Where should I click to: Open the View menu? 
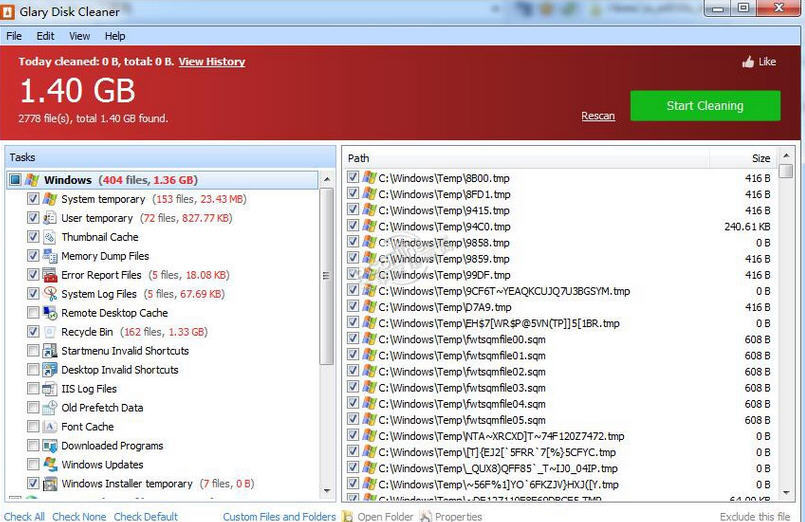click(80, 36)
